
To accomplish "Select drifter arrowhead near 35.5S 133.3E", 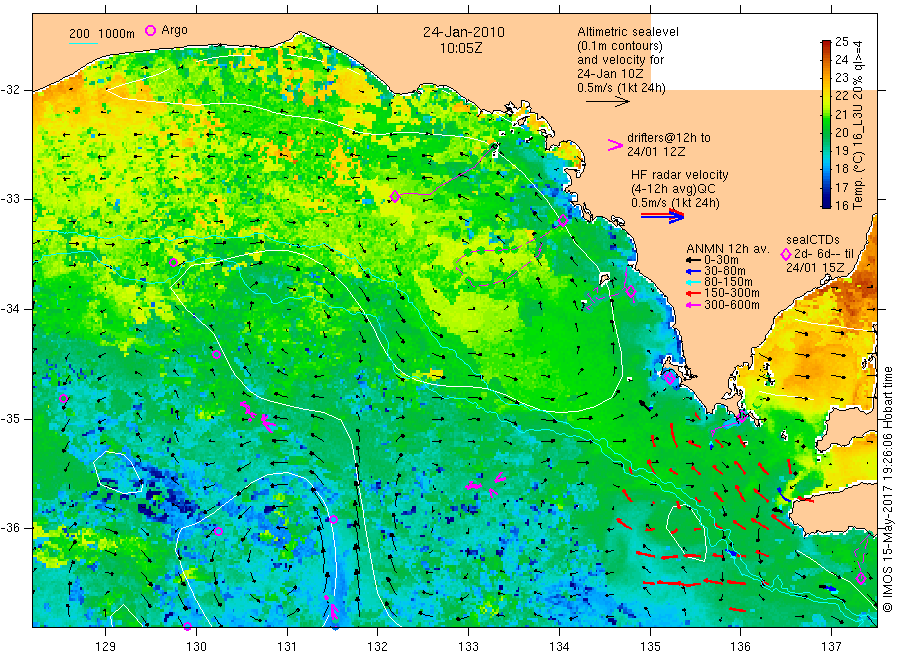I will (499, 477).
